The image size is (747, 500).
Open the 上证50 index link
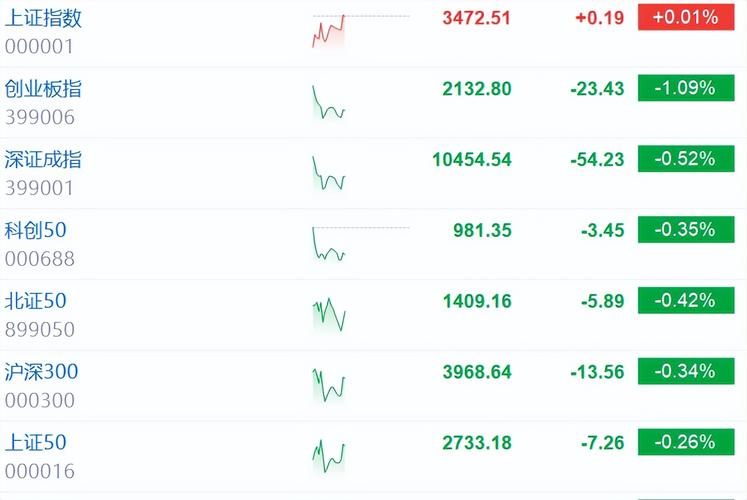[x=36, y=443]
